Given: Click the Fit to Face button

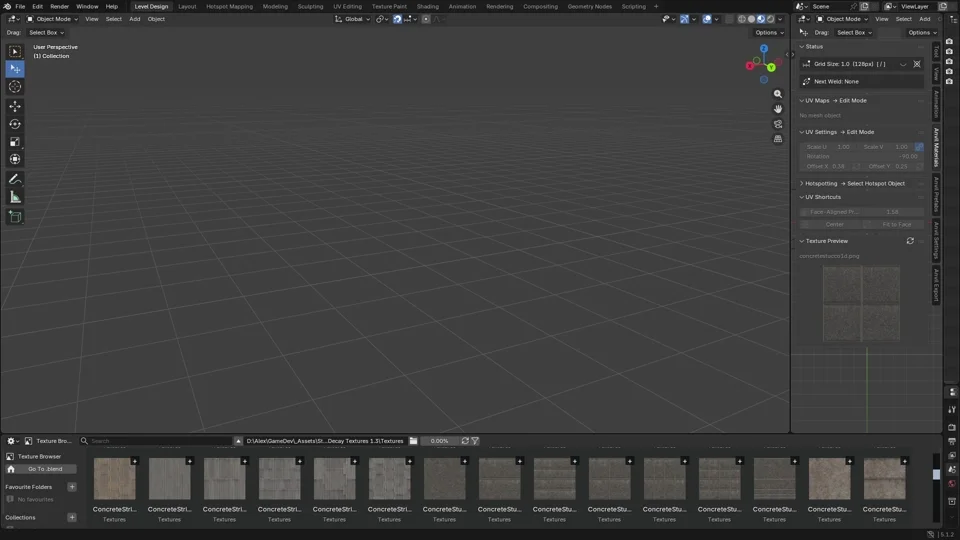Looking at the screenshot, I should point(896,224).
